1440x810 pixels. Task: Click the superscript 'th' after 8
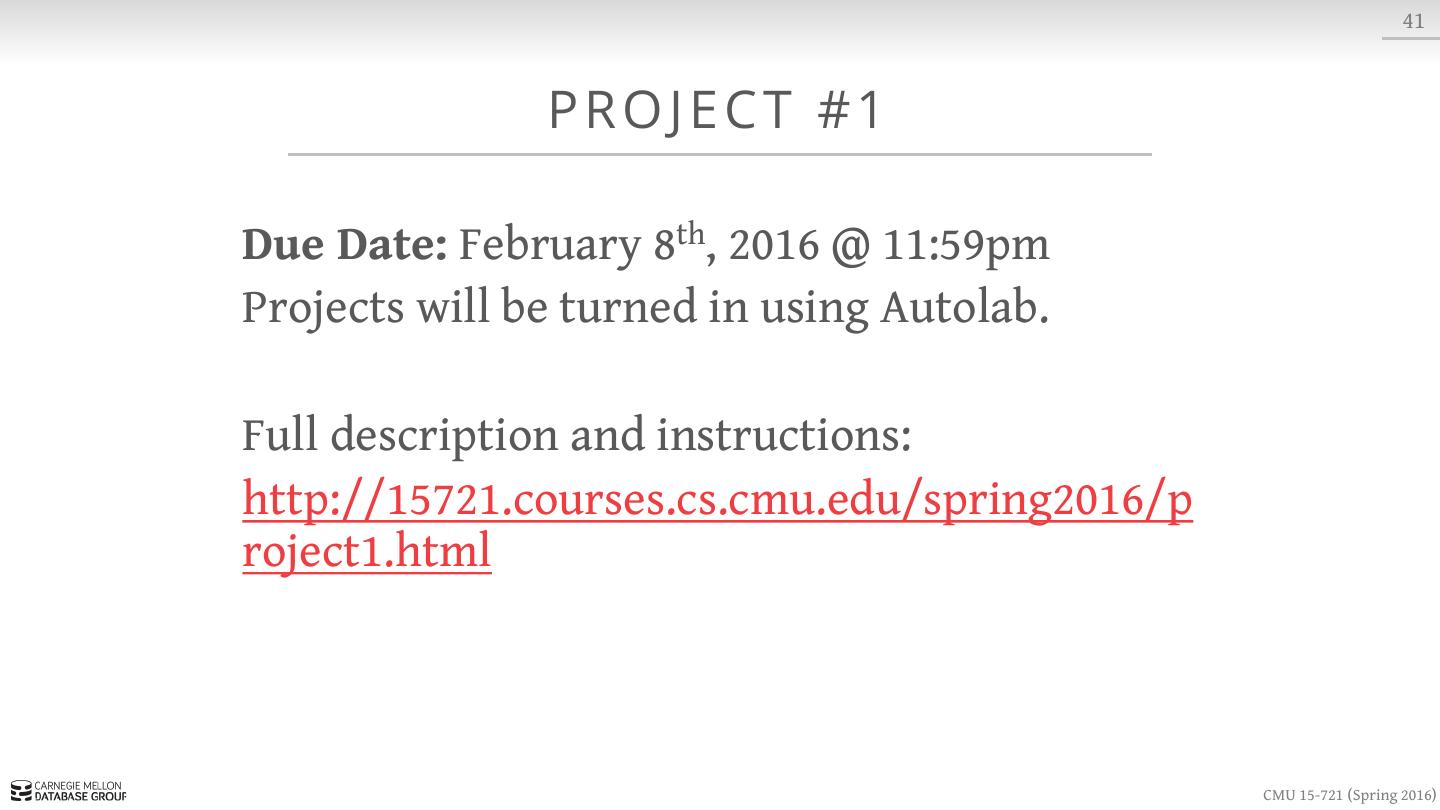(691, 233)
